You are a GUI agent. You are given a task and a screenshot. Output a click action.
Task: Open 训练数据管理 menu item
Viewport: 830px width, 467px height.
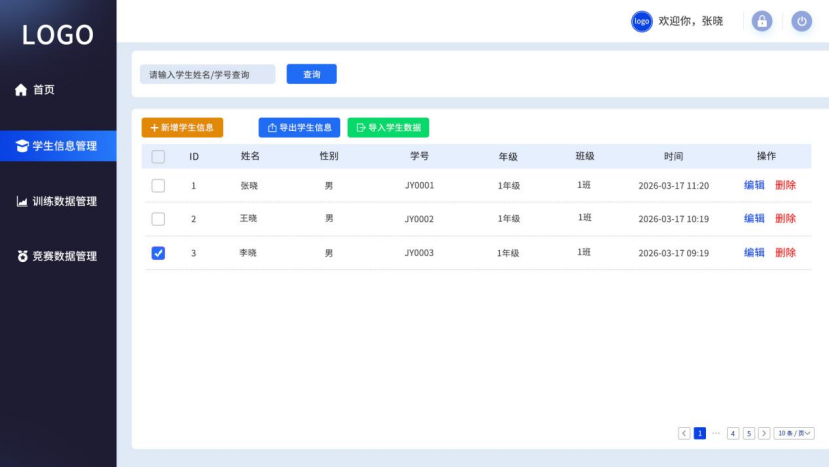coord(58,201)
